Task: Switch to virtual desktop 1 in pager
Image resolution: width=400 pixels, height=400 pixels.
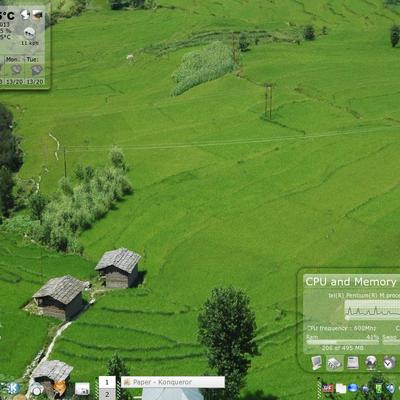Action: coord(107,382)
